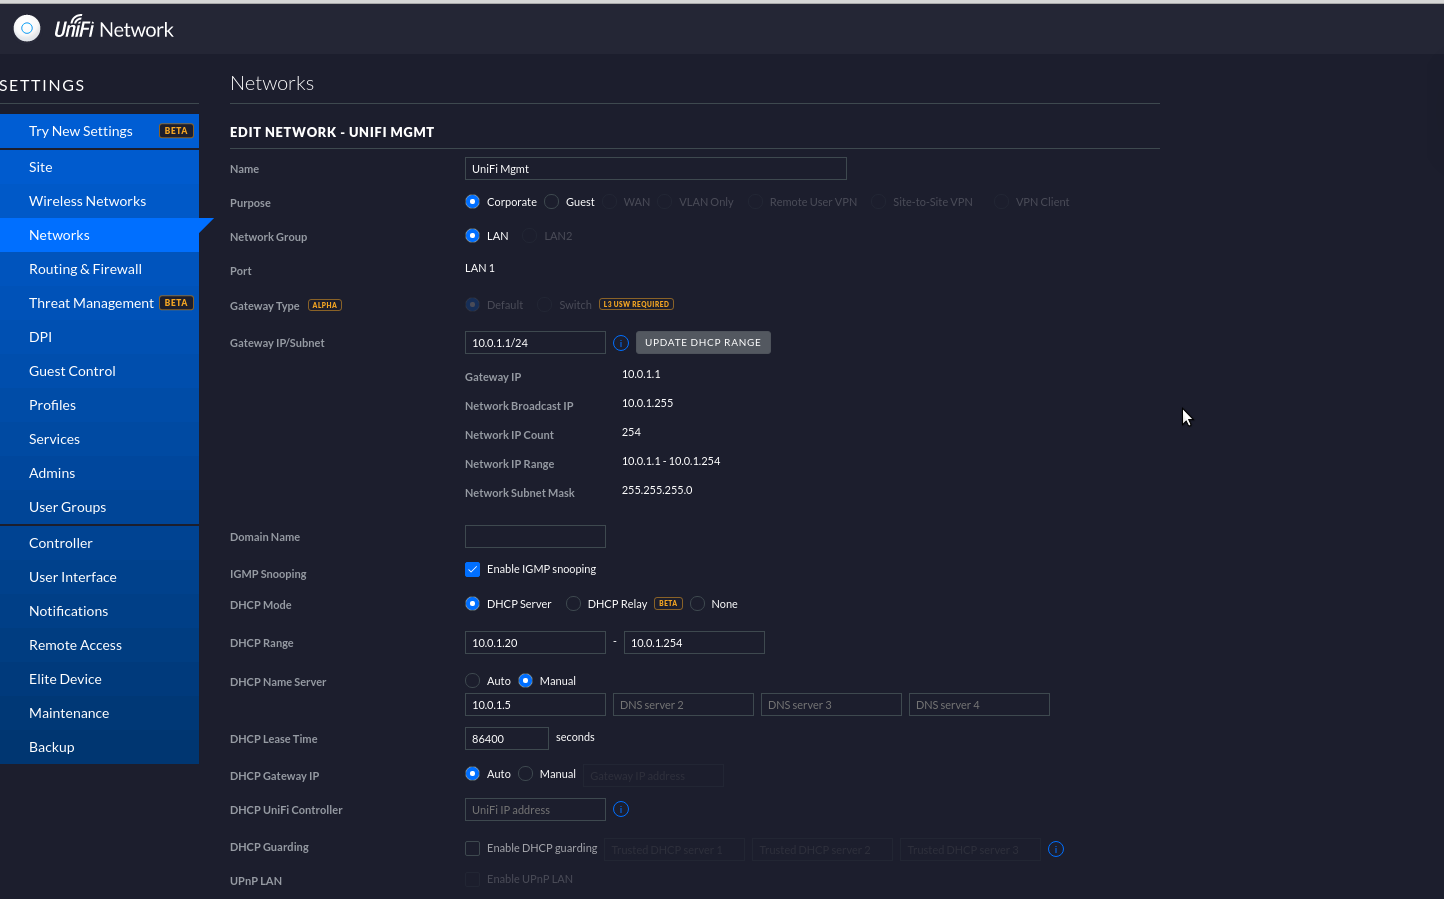
Task: Click the info icon beside DHCP UniFi Controller
Action: 621,809
